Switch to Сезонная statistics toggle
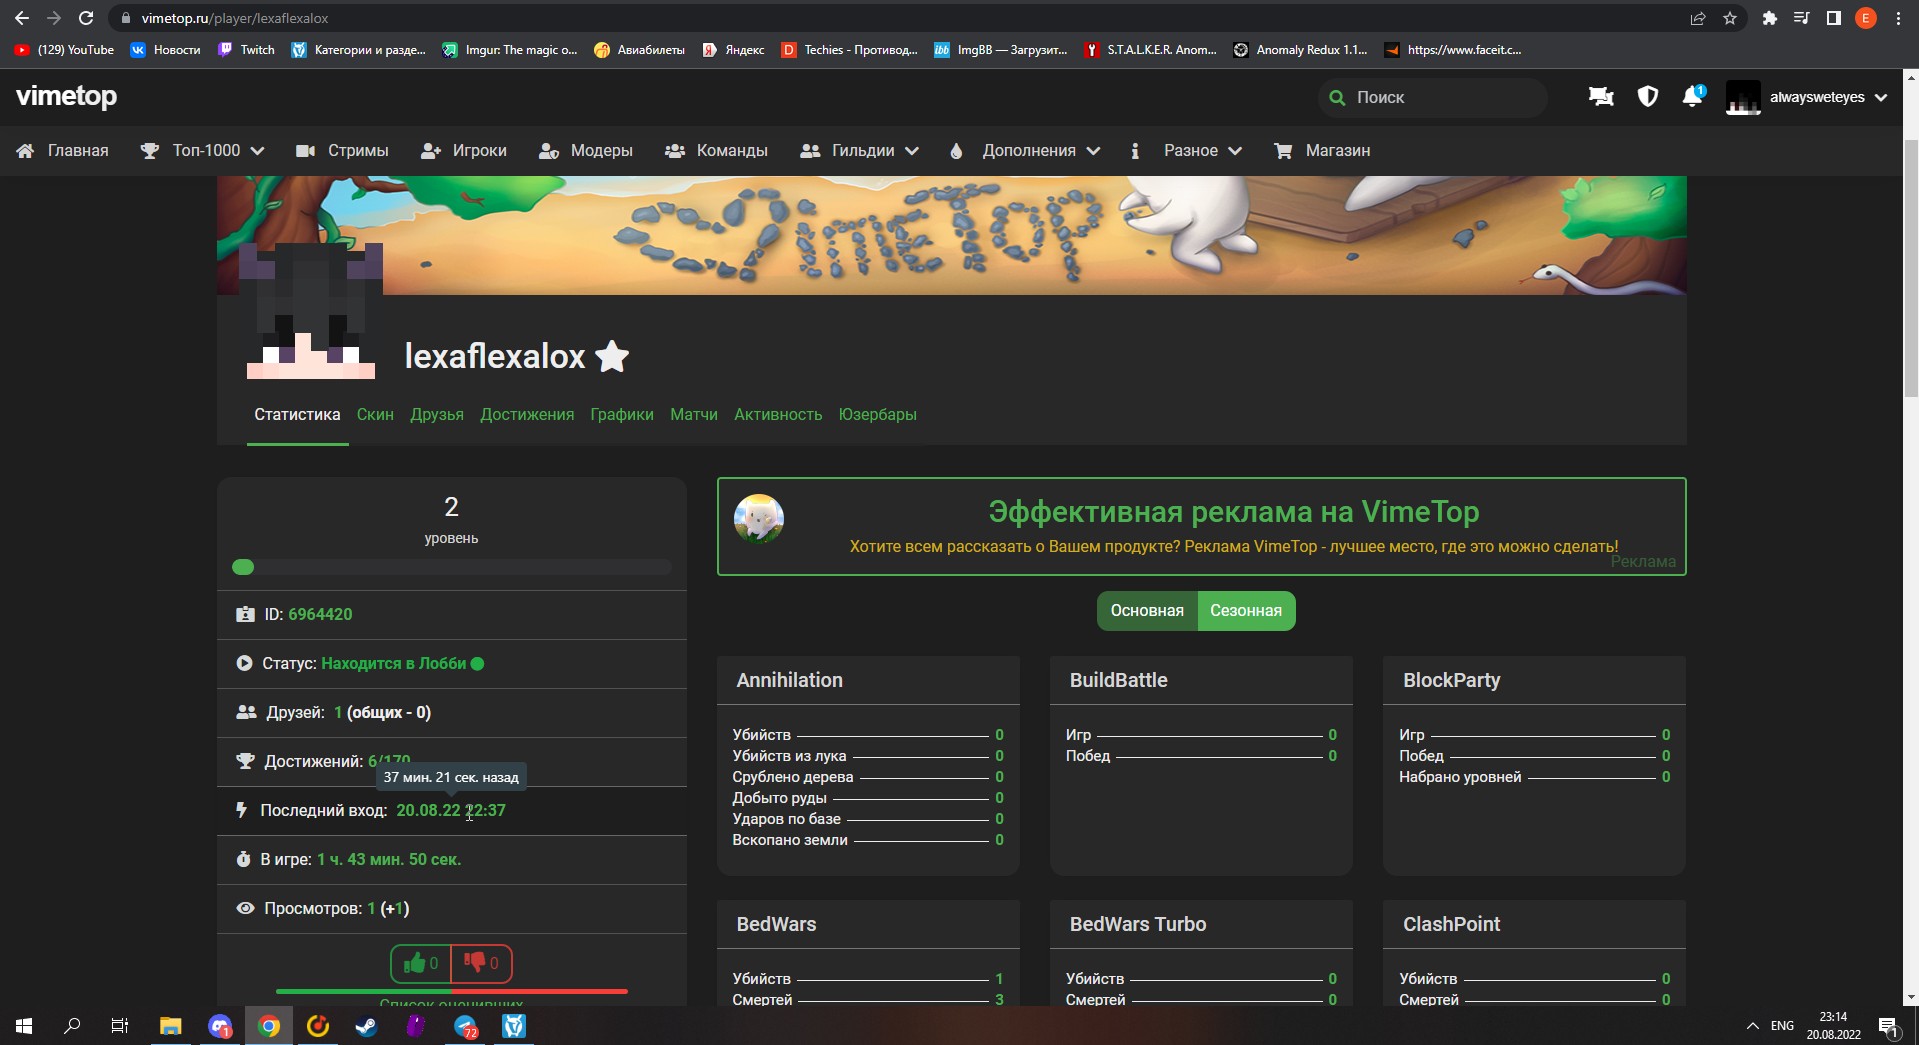The image size is (1919, 1045). click(1246, 611)
